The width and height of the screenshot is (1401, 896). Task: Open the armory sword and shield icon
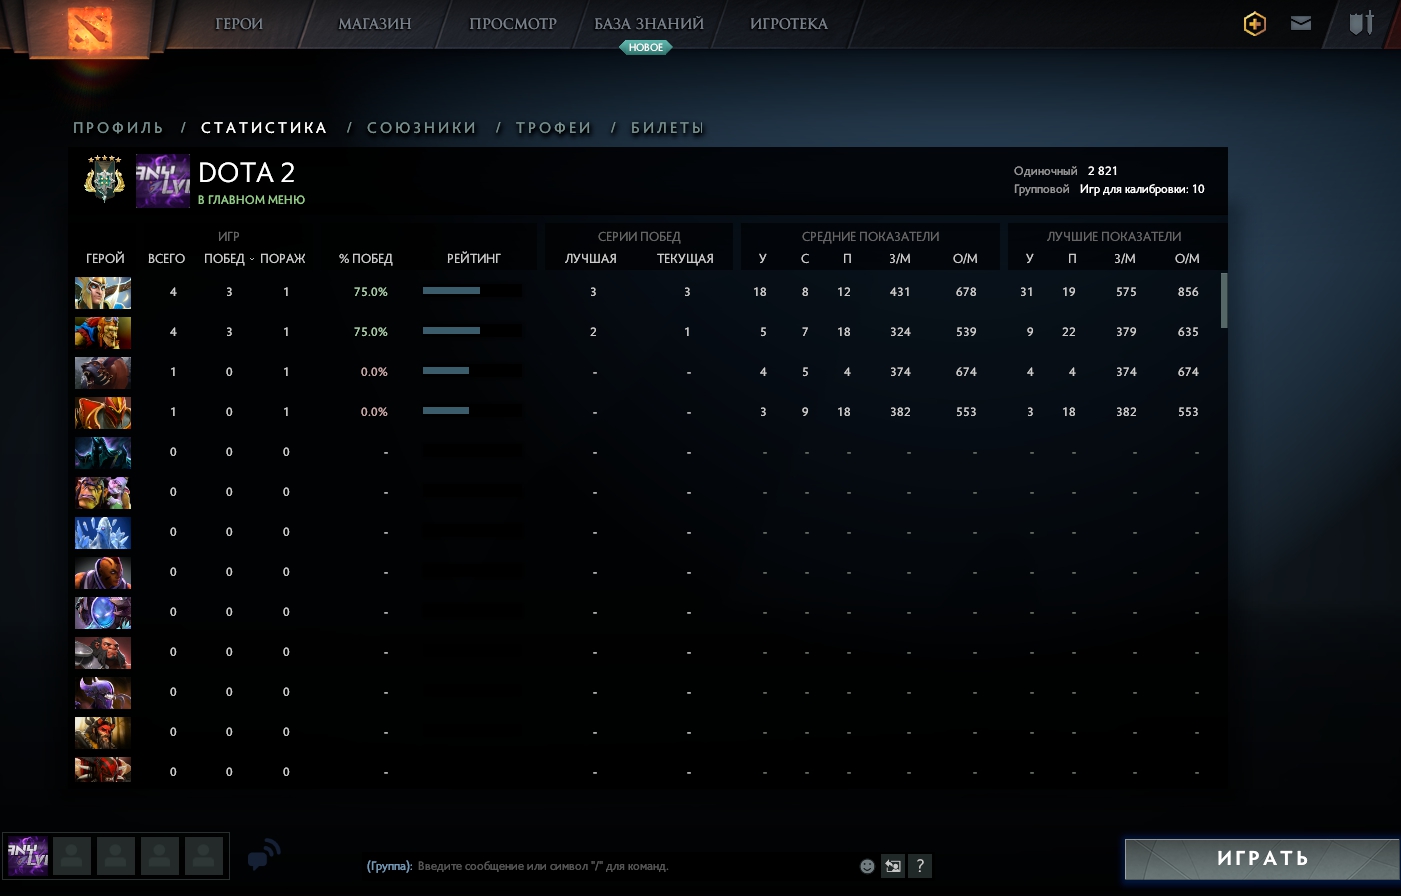coord(1362,23)
